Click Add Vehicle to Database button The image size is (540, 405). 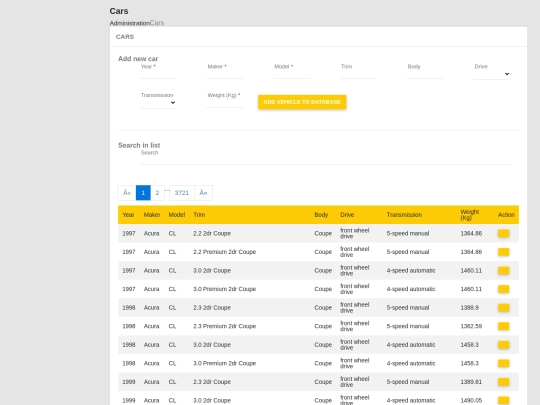pyautogui.click(x=302, y=102)
